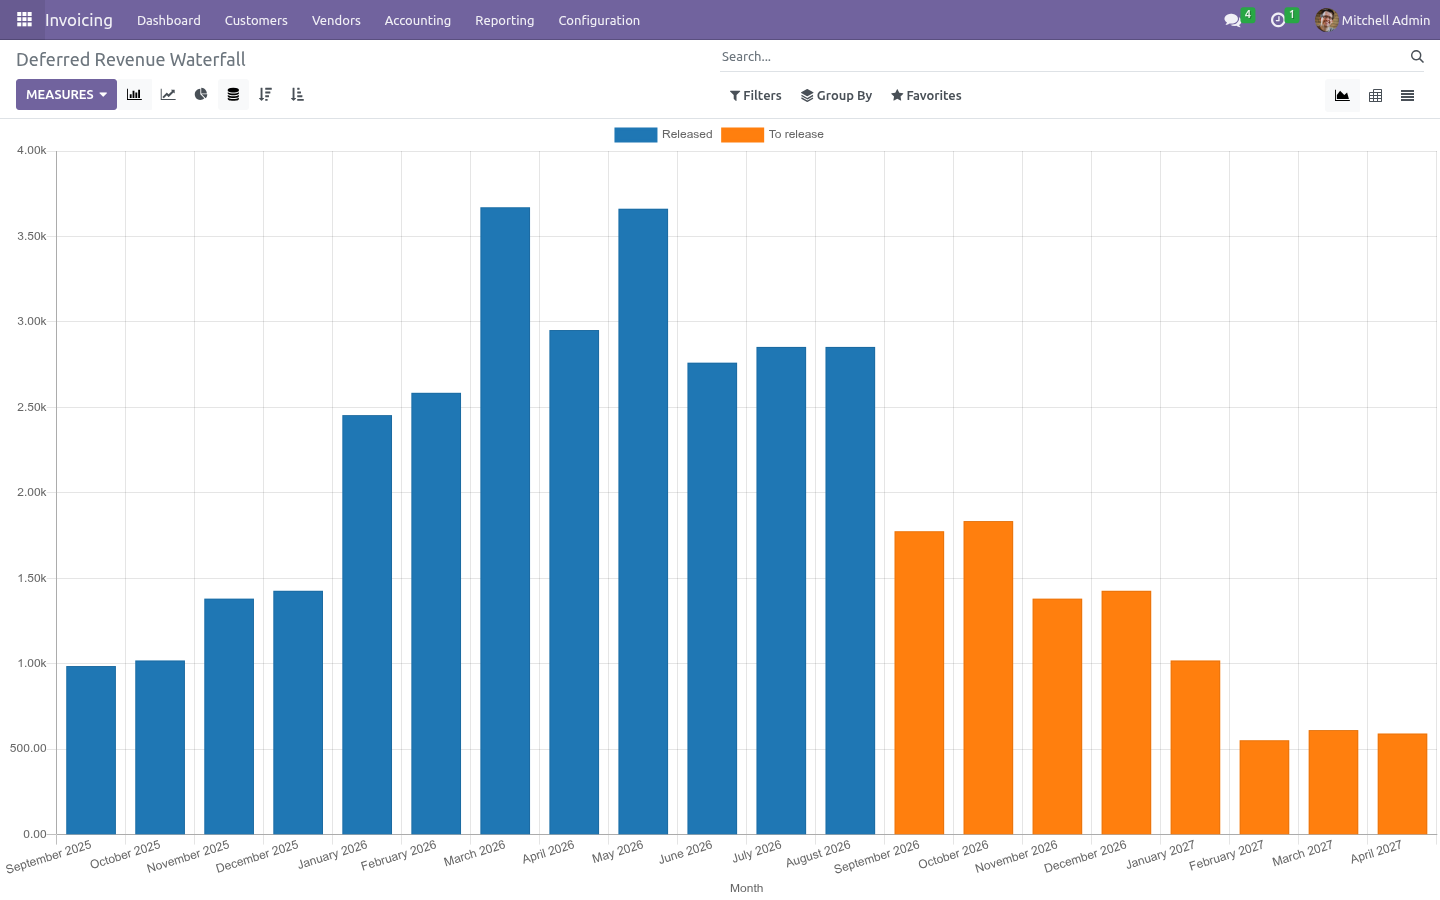Click the May 2026 bar
Screen dimensions: 1440x900
(643, 521)
